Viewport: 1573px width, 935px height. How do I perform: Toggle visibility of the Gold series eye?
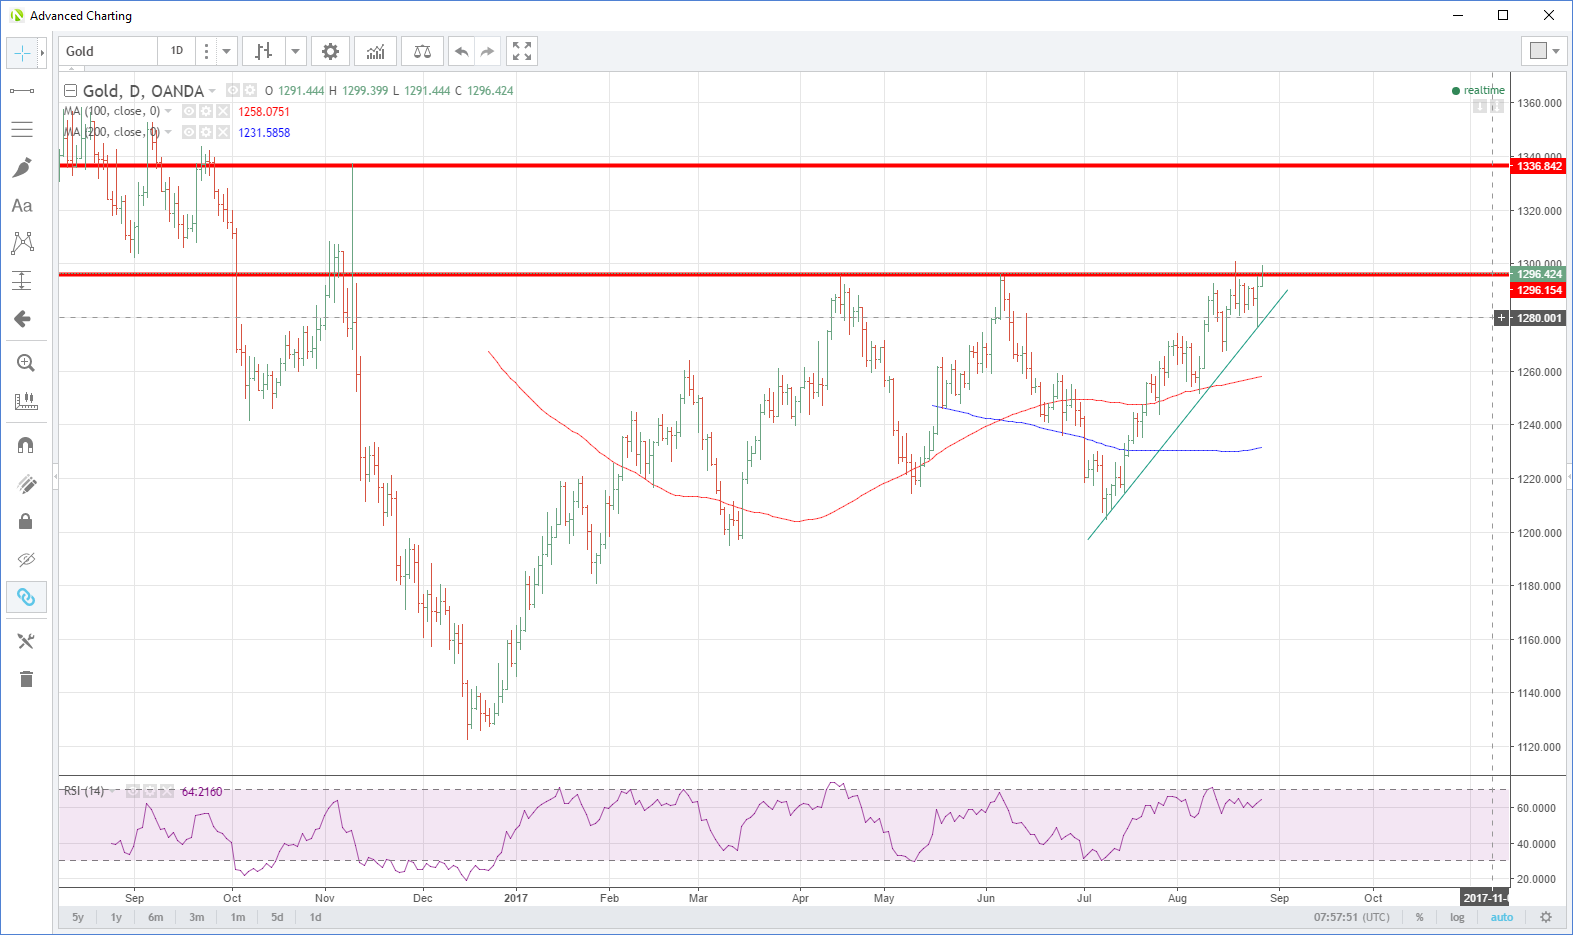233,90
